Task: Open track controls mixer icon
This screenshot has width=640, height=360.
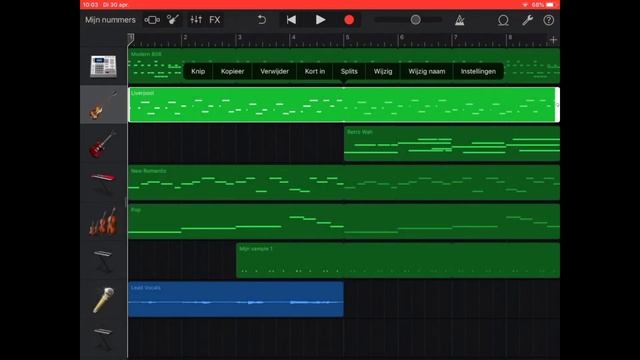Action: [196, 20]
